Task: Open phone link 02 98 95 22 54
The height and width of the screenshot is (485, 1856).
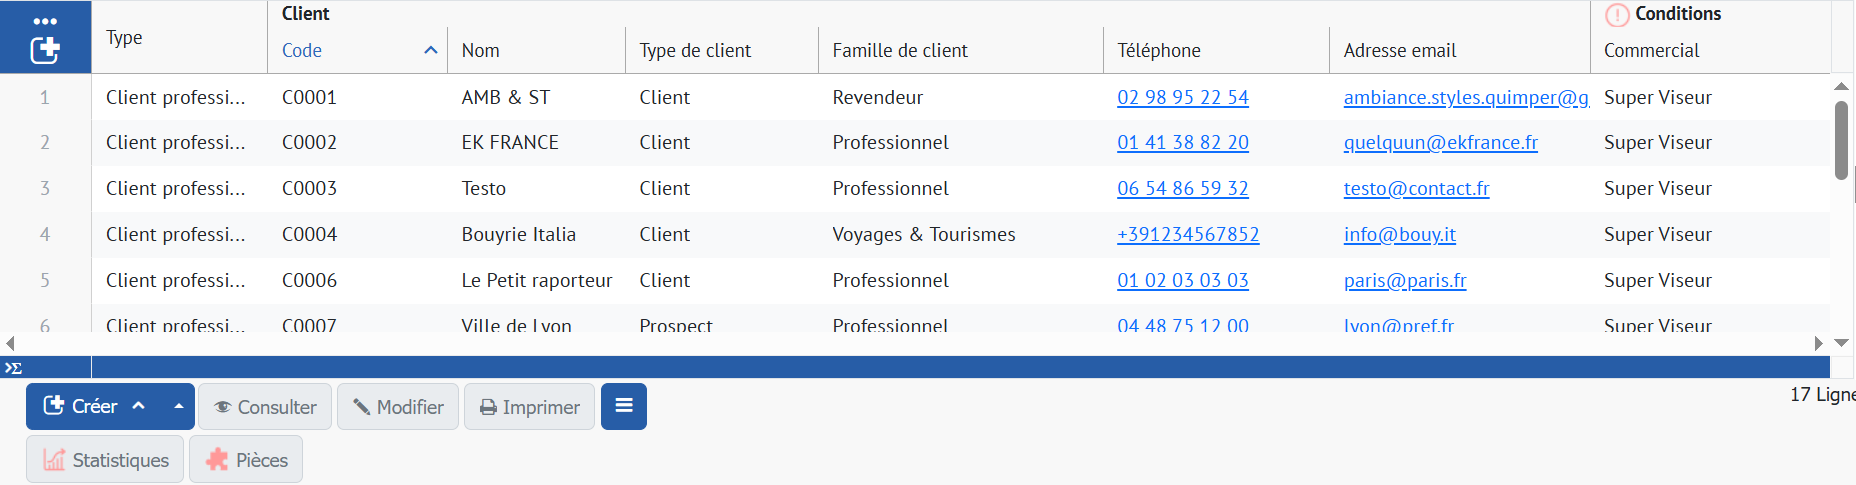Action: 1182,97
